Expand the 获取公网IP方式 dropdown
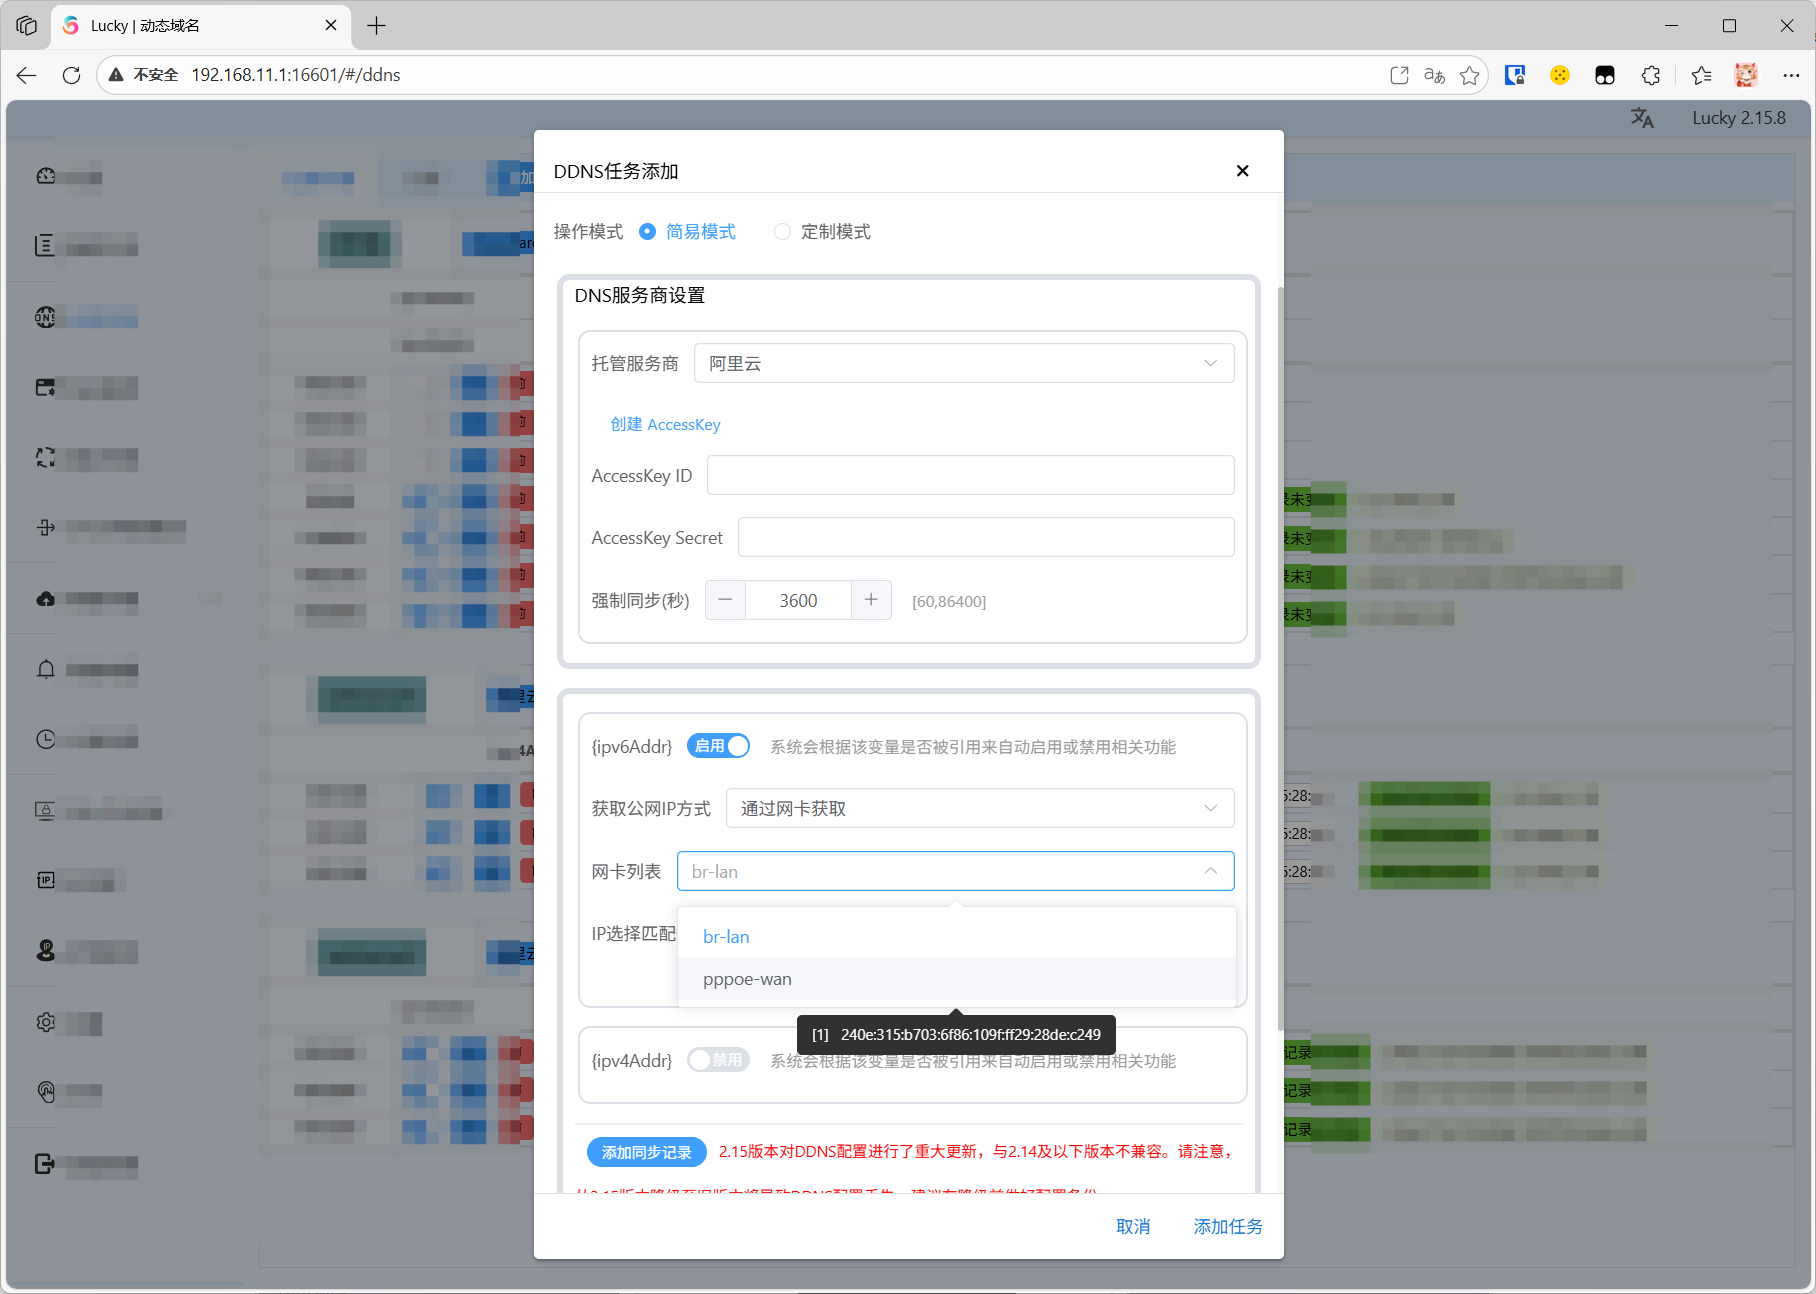The image size is (1816, 1294). point(979,808)
